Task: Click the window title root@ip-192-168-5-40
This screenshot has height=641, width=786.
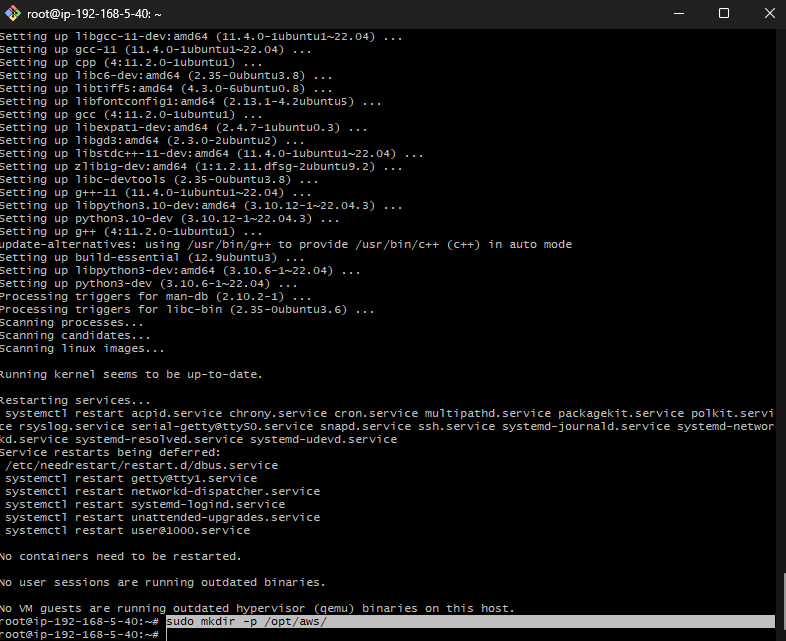Action: click(x=94, y=14)
